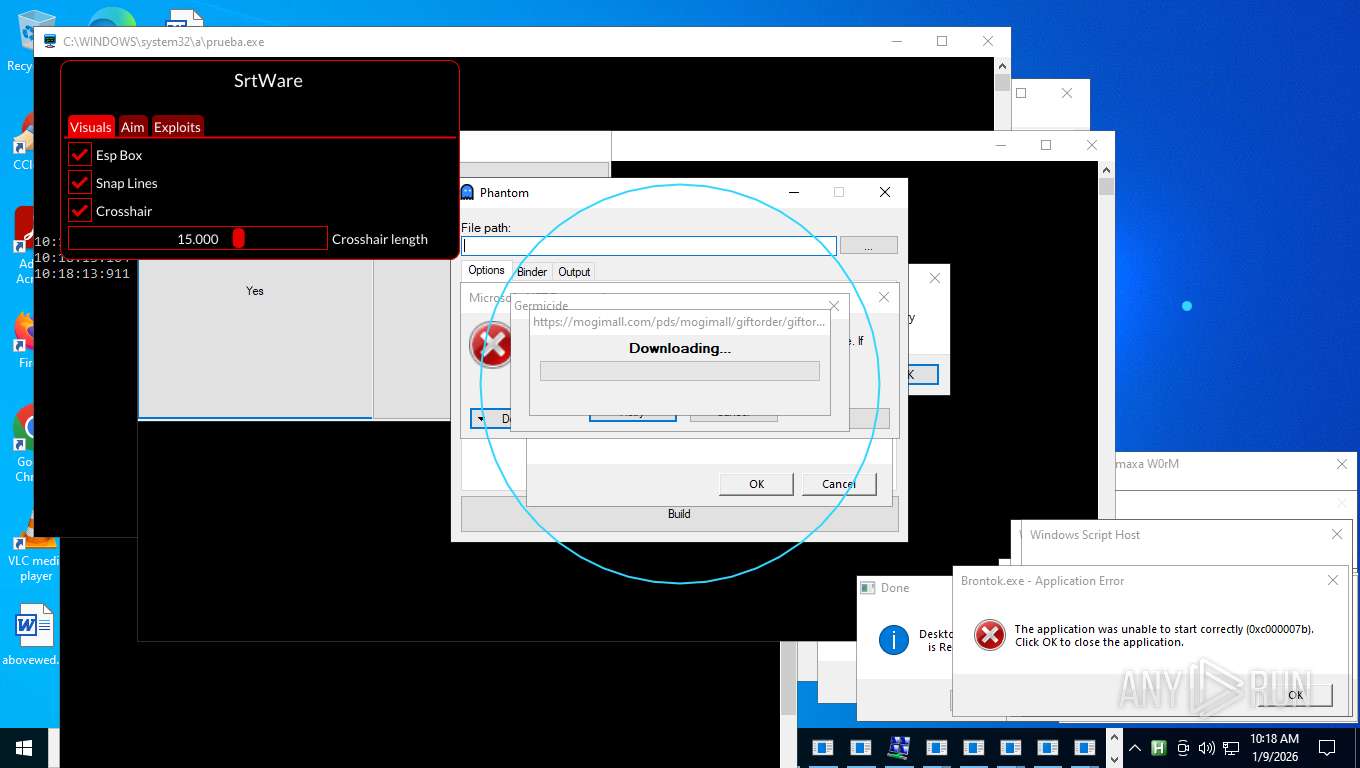
Task: Select the Options tab in Phantom
Action: point(486,270)
